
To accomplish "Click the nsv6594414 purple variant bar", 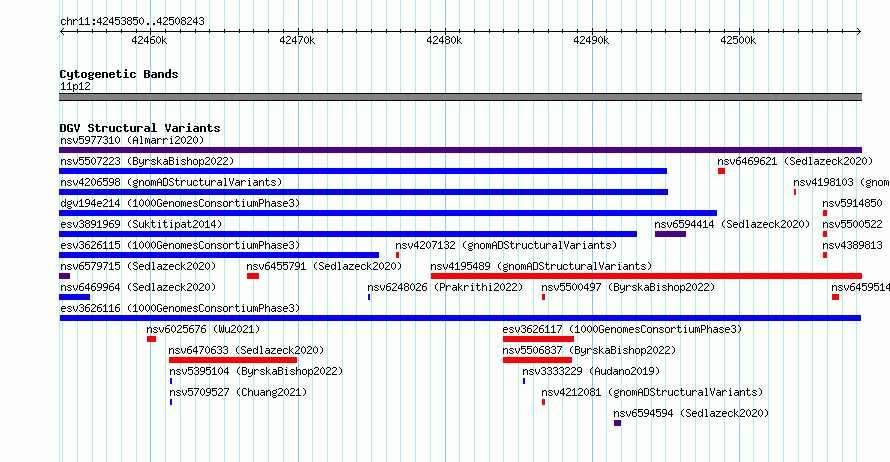I will click(670, 234).
